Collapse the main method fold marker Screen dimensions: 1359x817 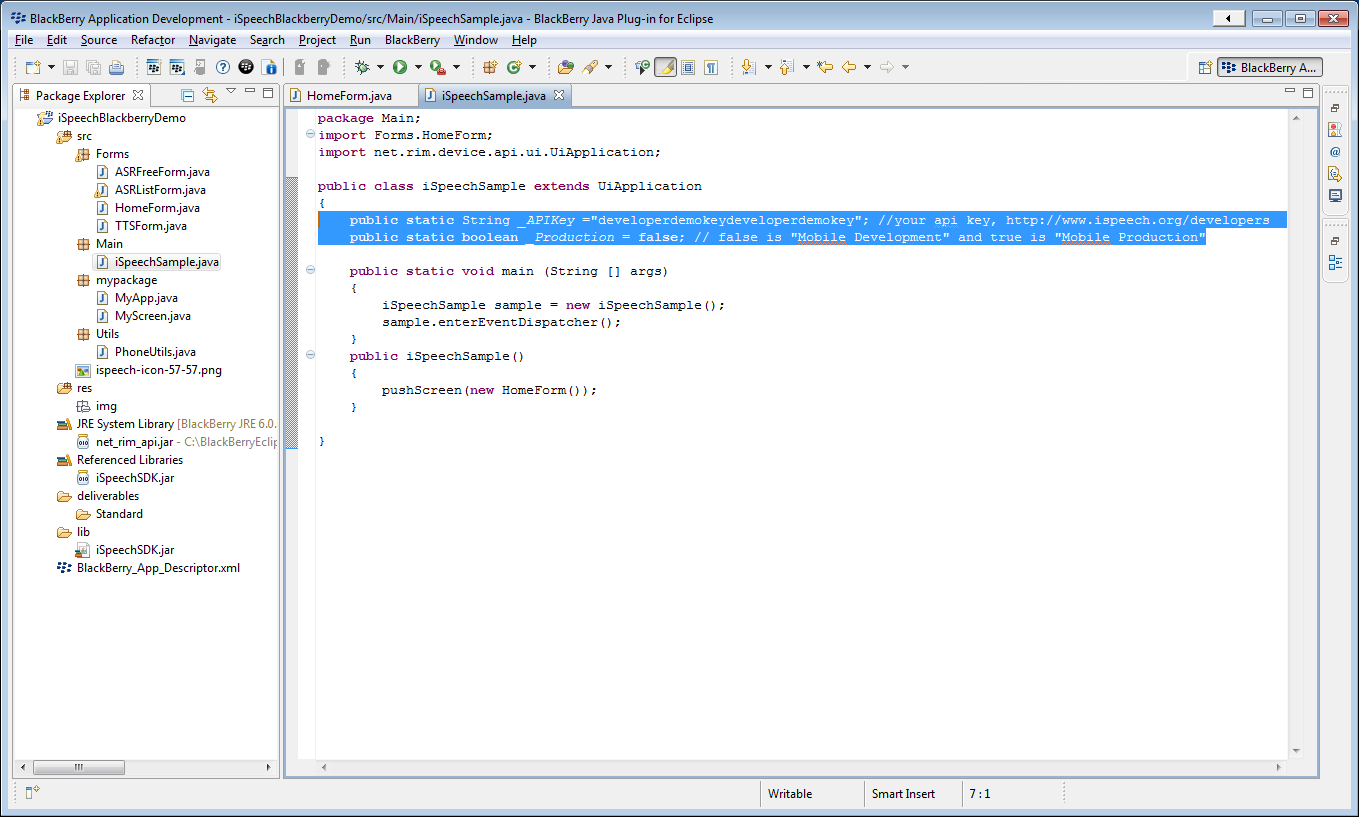[x=310, y=270]
